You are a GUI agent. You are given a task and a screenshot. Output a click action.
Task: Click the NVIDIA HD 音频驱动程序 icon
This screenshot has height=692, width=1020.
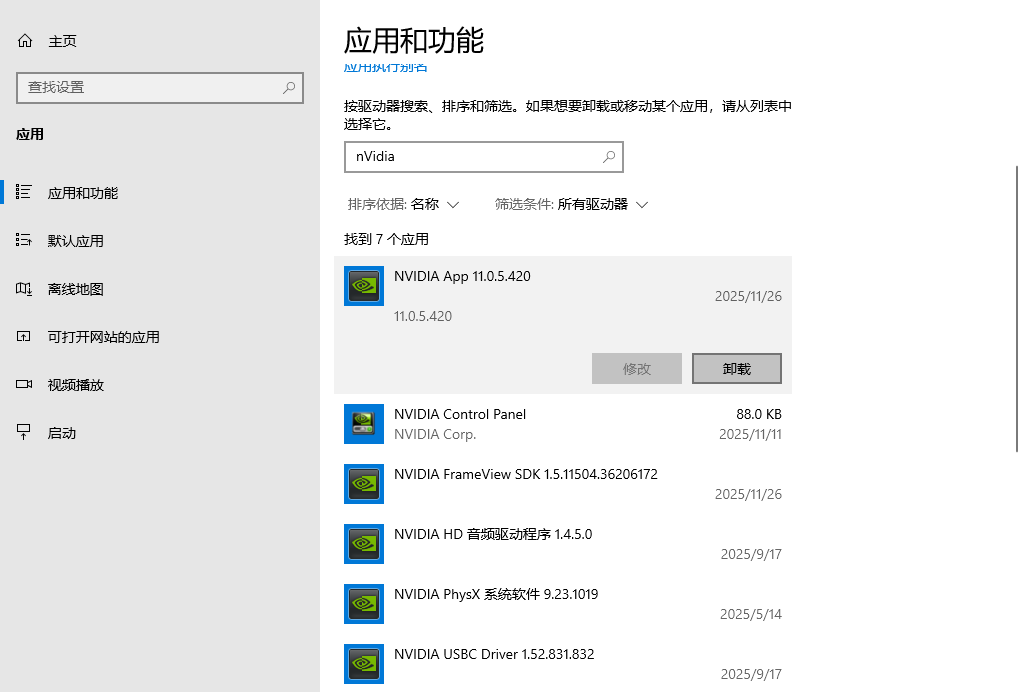click(364, 544)
